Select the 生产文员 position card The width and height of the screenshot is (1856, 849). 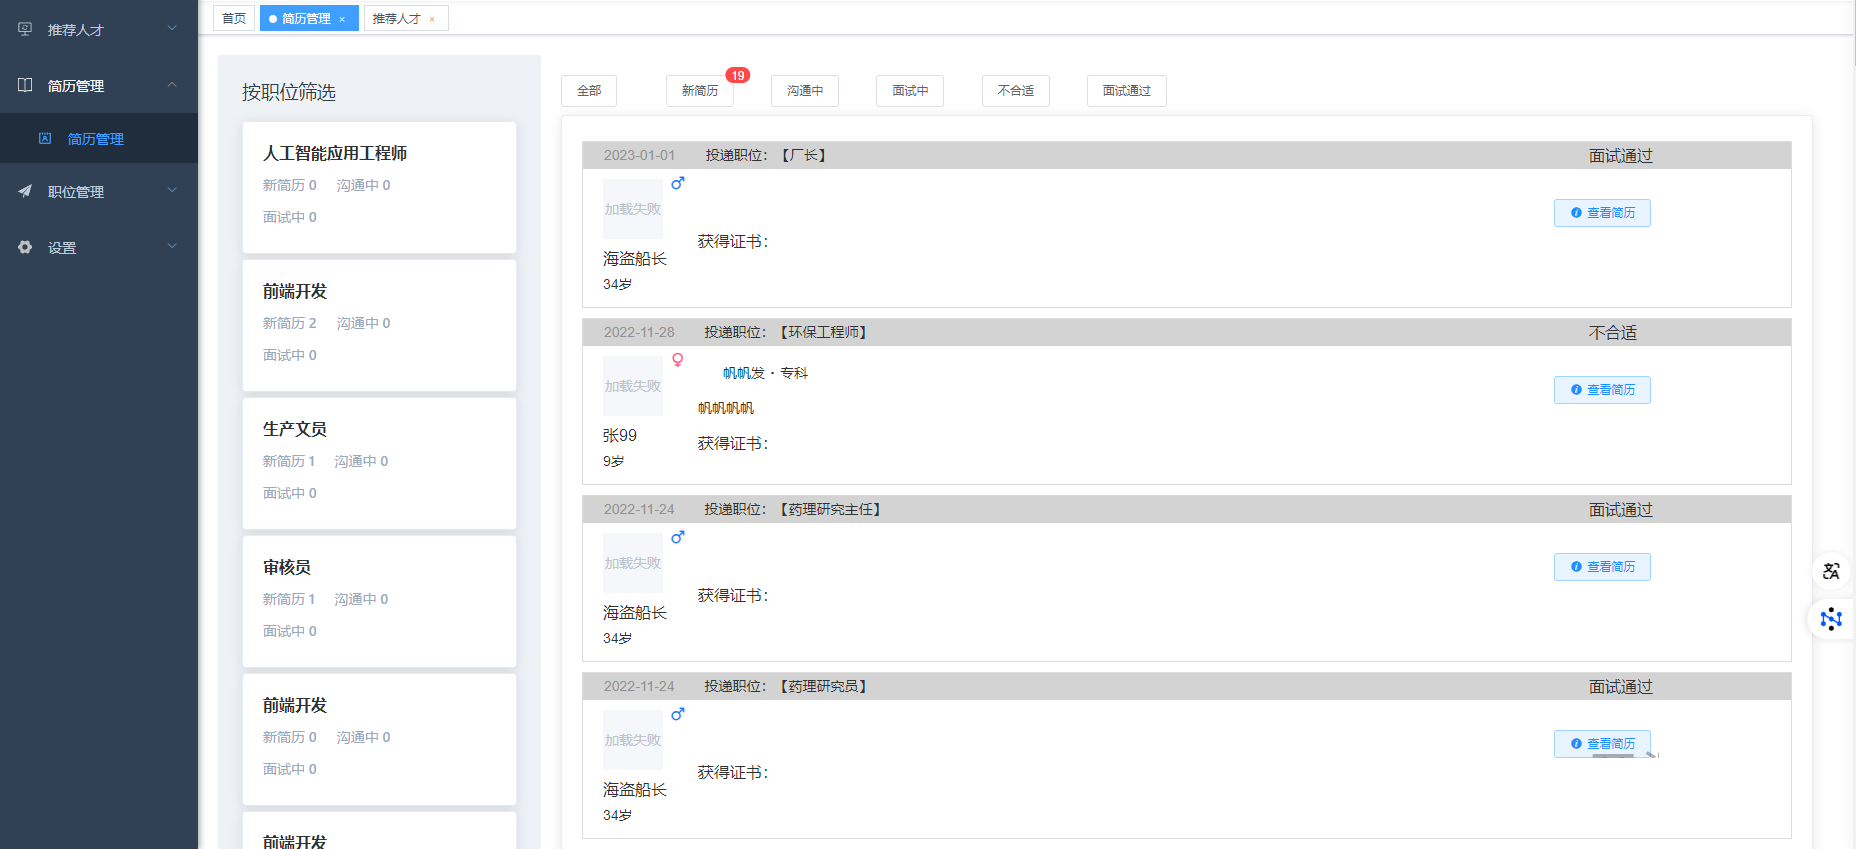click(x=379, y=463)
